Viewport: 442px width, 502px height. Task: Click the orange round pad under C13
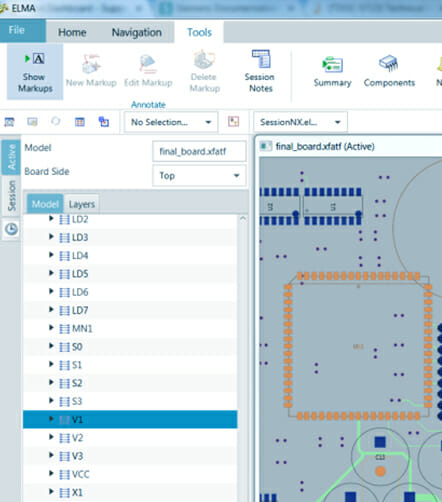coord(380,471)
